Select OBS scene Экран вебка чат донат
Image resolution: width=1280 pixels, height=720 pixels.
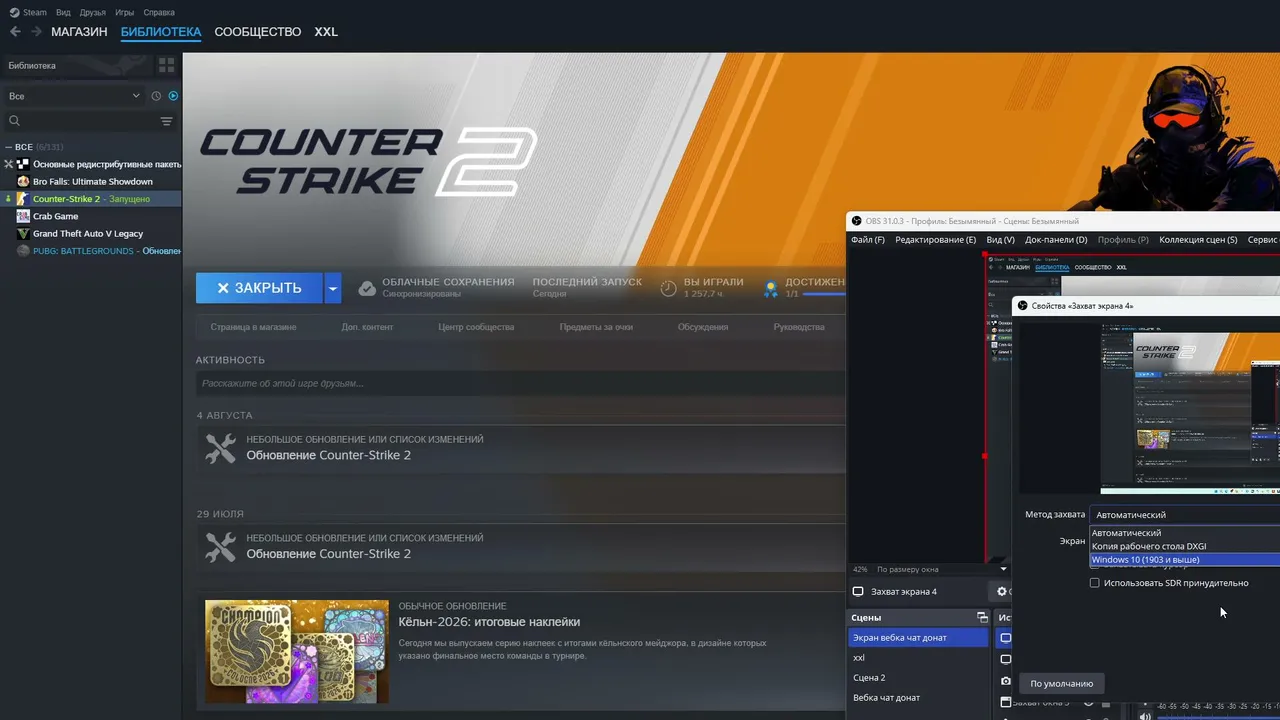coord(918,638)
